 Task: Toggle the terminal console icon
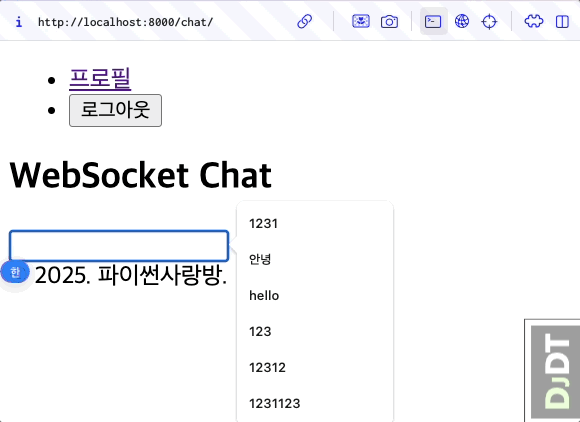click(433, 22)
